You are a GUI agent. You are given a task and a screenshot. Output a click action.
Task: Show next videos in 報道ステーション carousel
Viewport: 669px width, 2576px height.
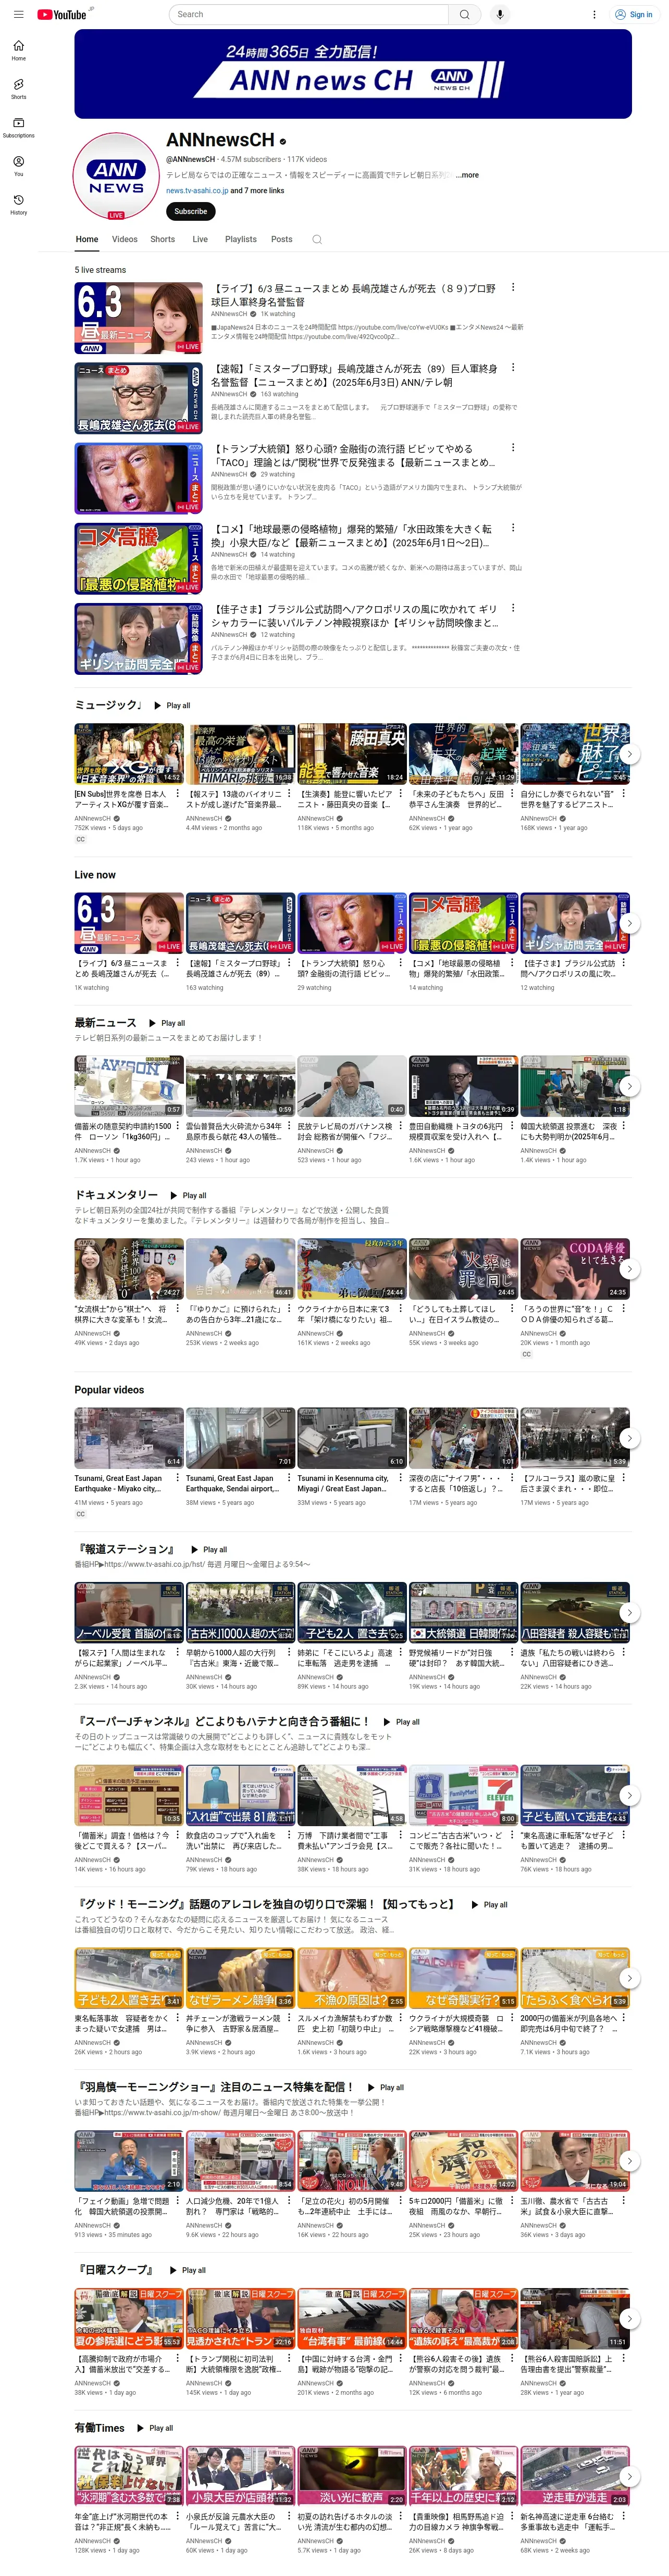(628, 1613)
